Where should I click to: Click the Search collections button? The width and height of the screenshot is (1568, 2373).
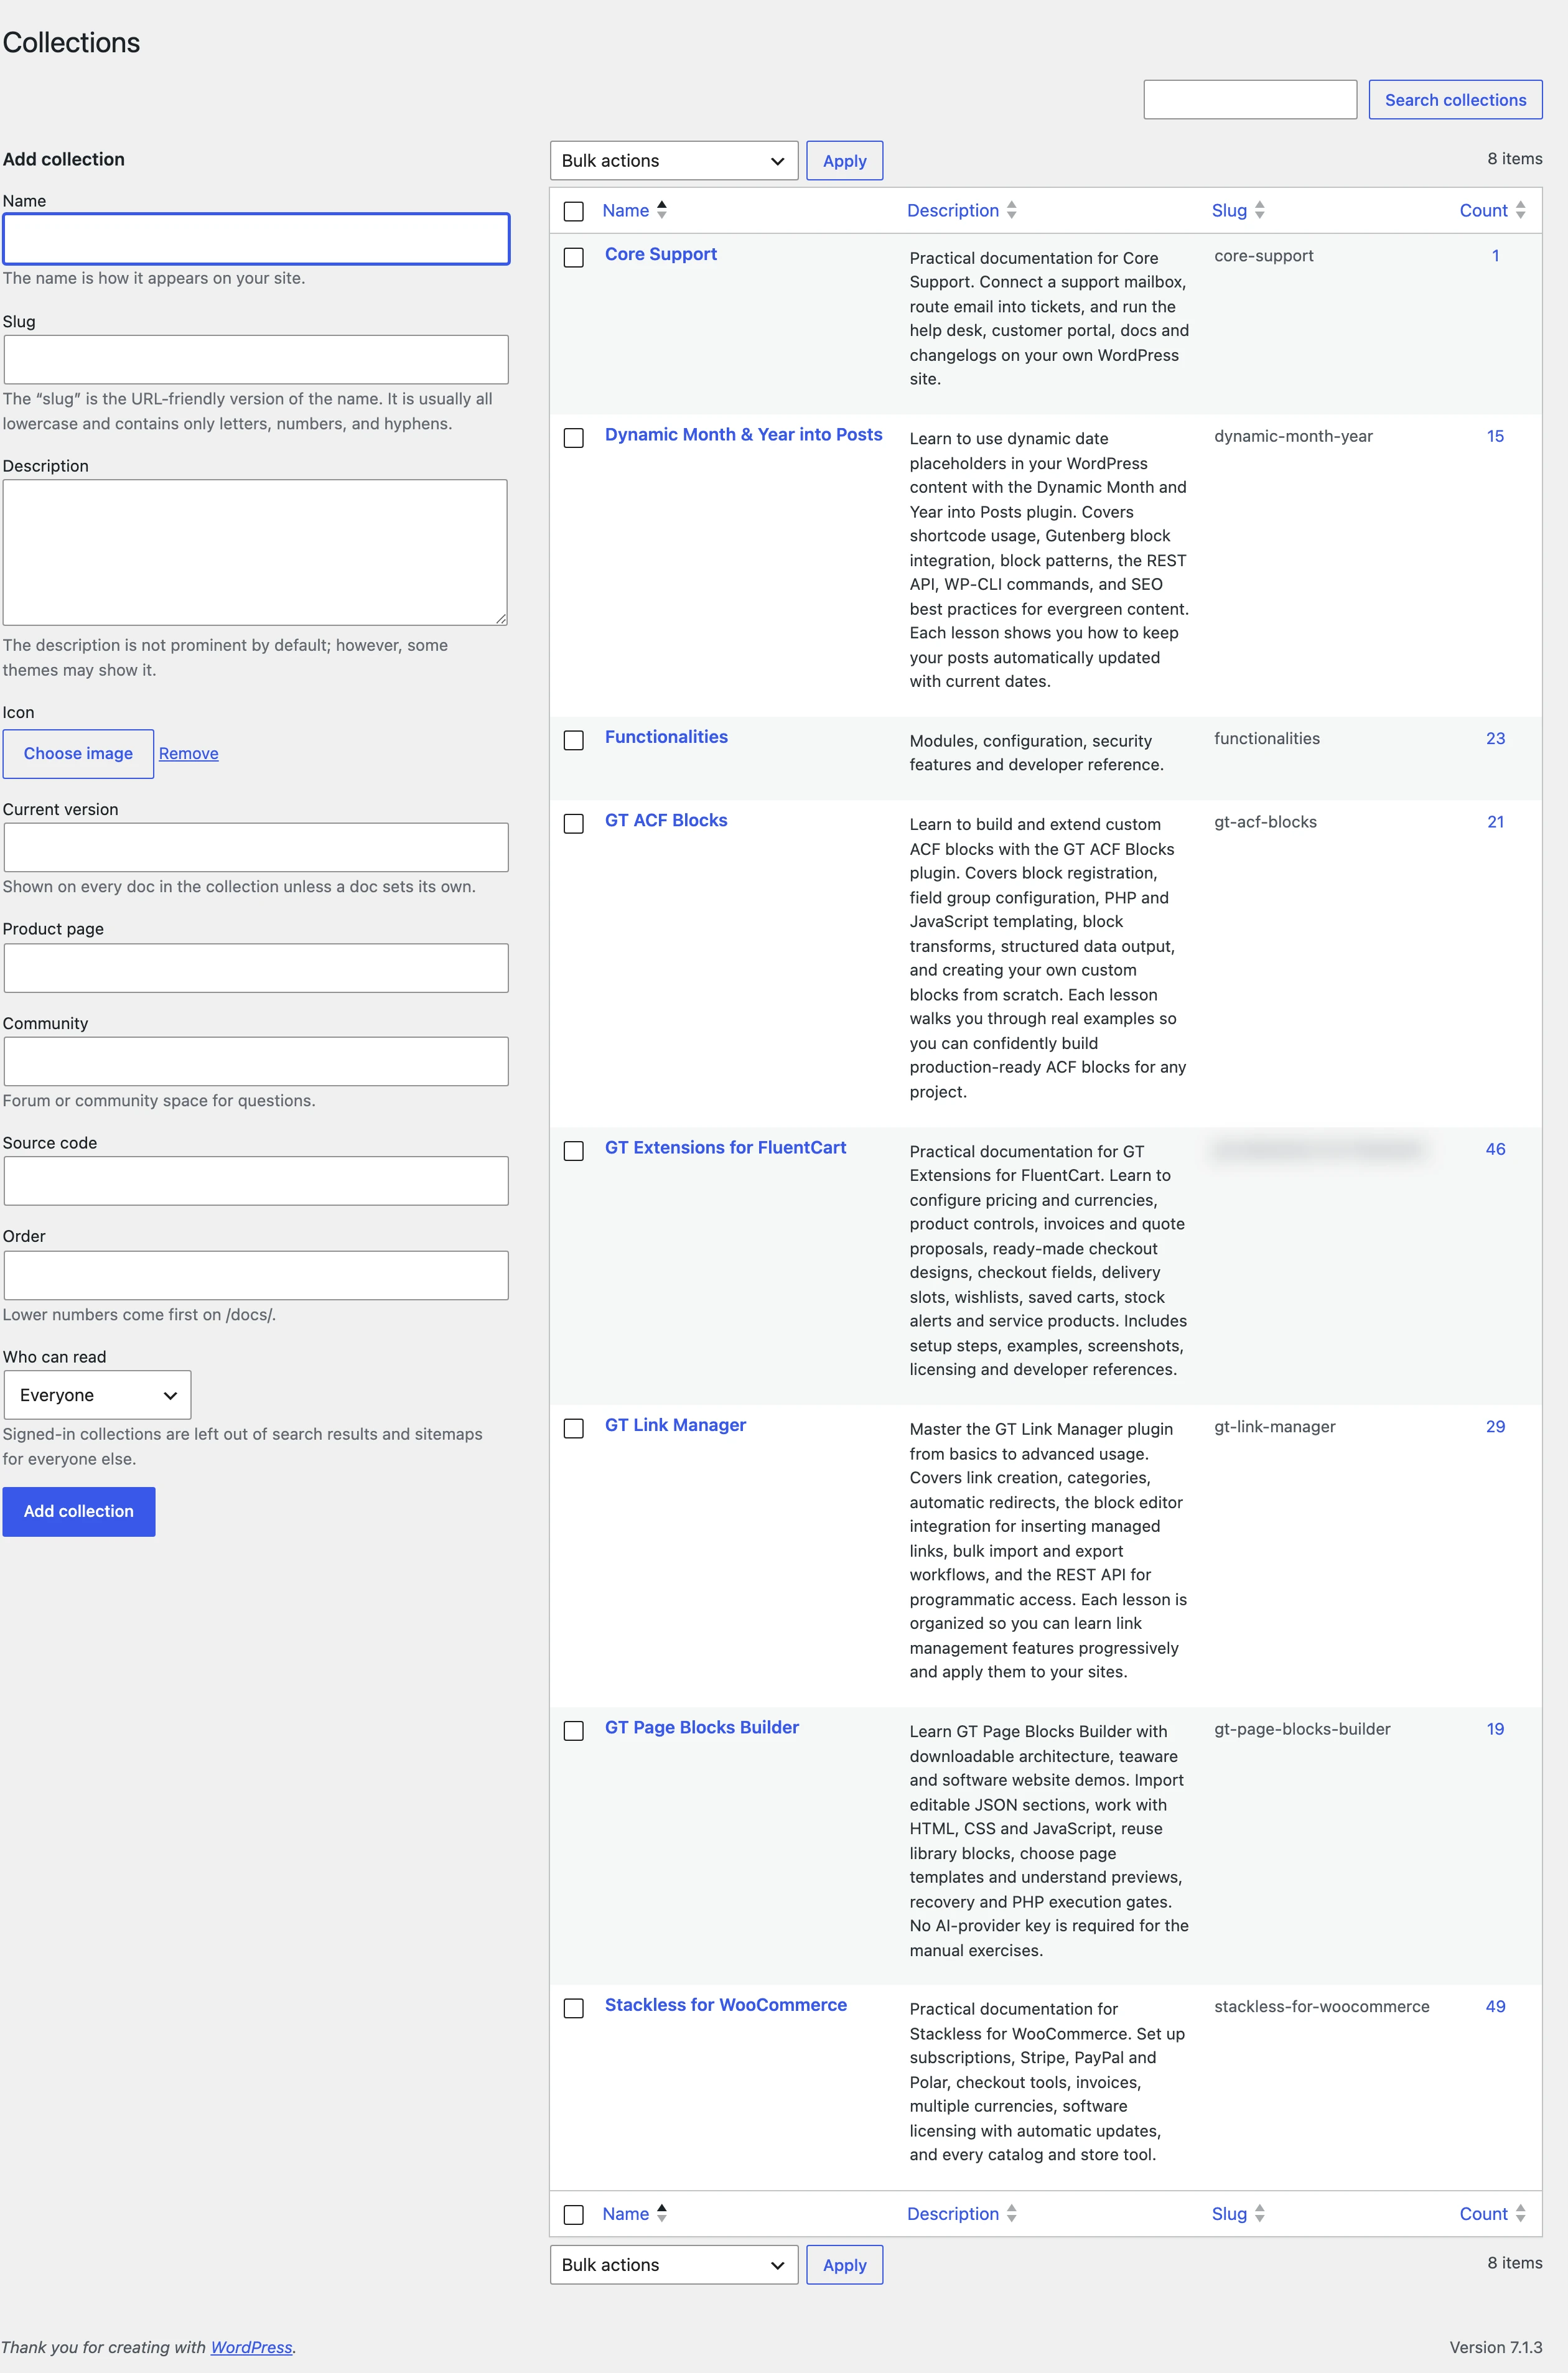[1455, 99]
